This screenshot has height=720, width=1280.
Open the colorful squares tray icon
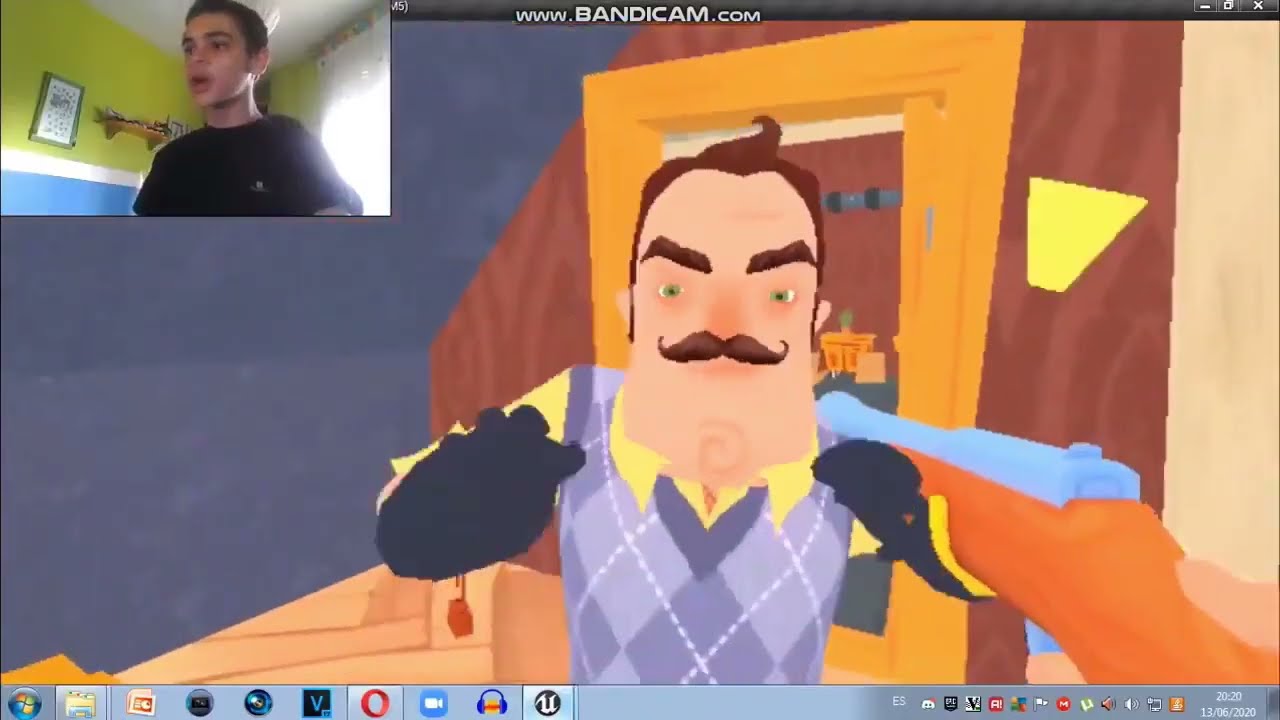[x=1019, y=704]
